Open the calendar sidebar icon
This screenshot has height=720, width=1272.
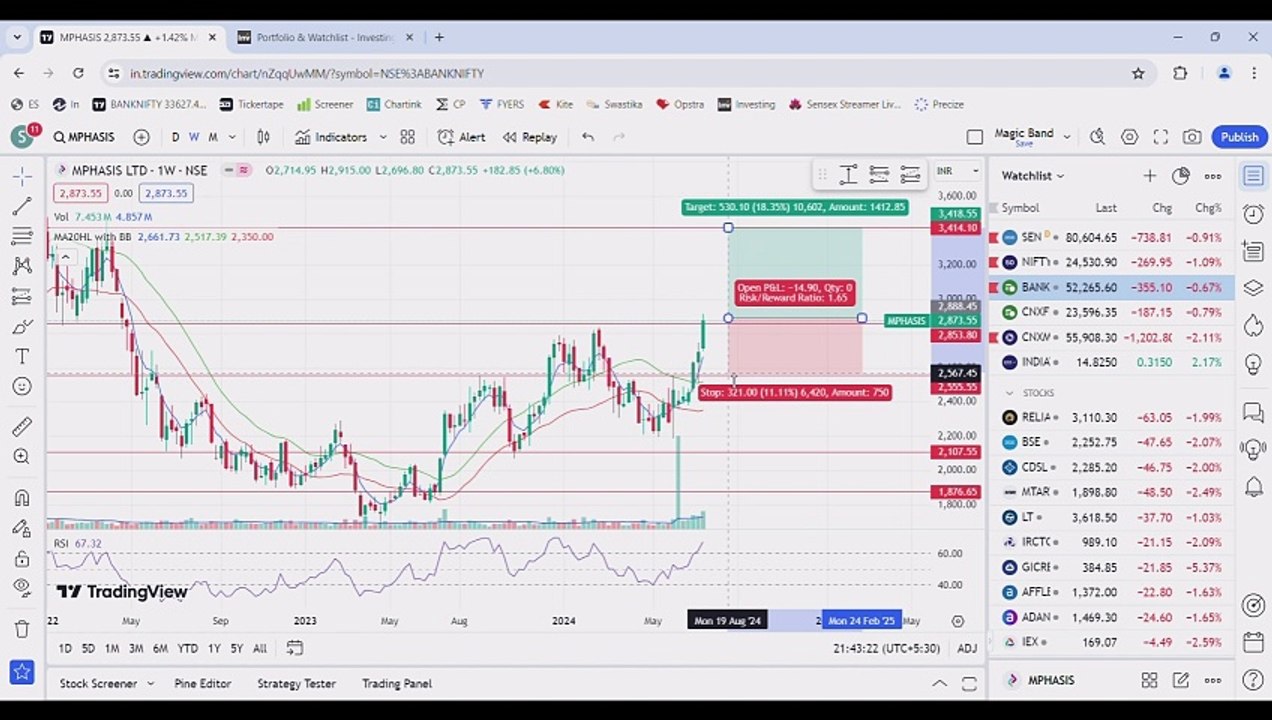tap(1253, 642)
